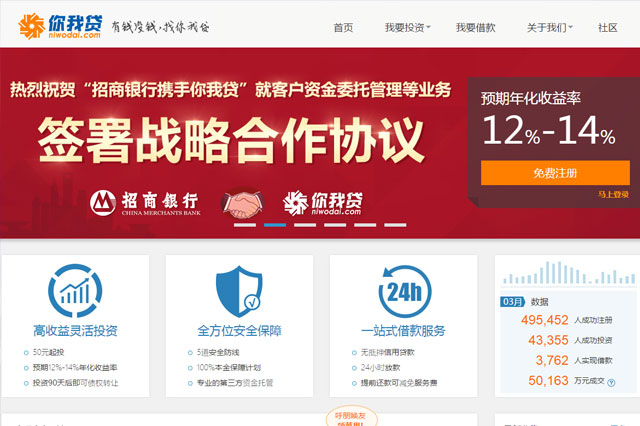The width and height of the screenshot is (640, 426).
Task: Click the blue security shield icon
Action: point(239,291)
